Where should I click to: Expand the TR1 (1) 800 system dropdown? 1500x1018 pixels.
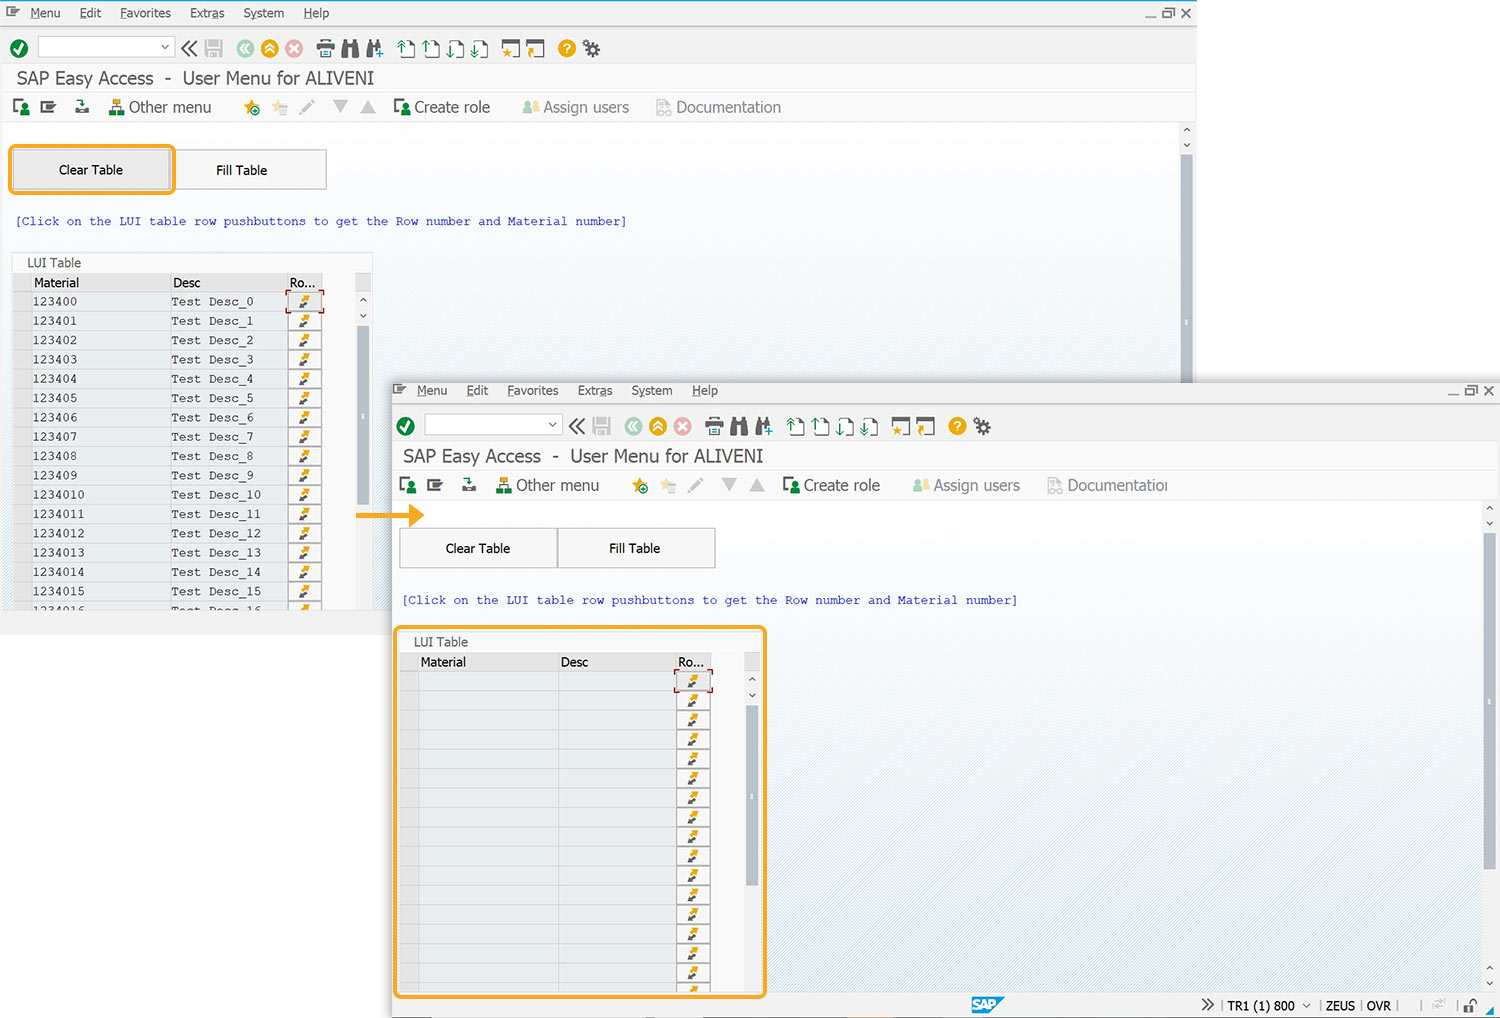pos(1306,1006)
